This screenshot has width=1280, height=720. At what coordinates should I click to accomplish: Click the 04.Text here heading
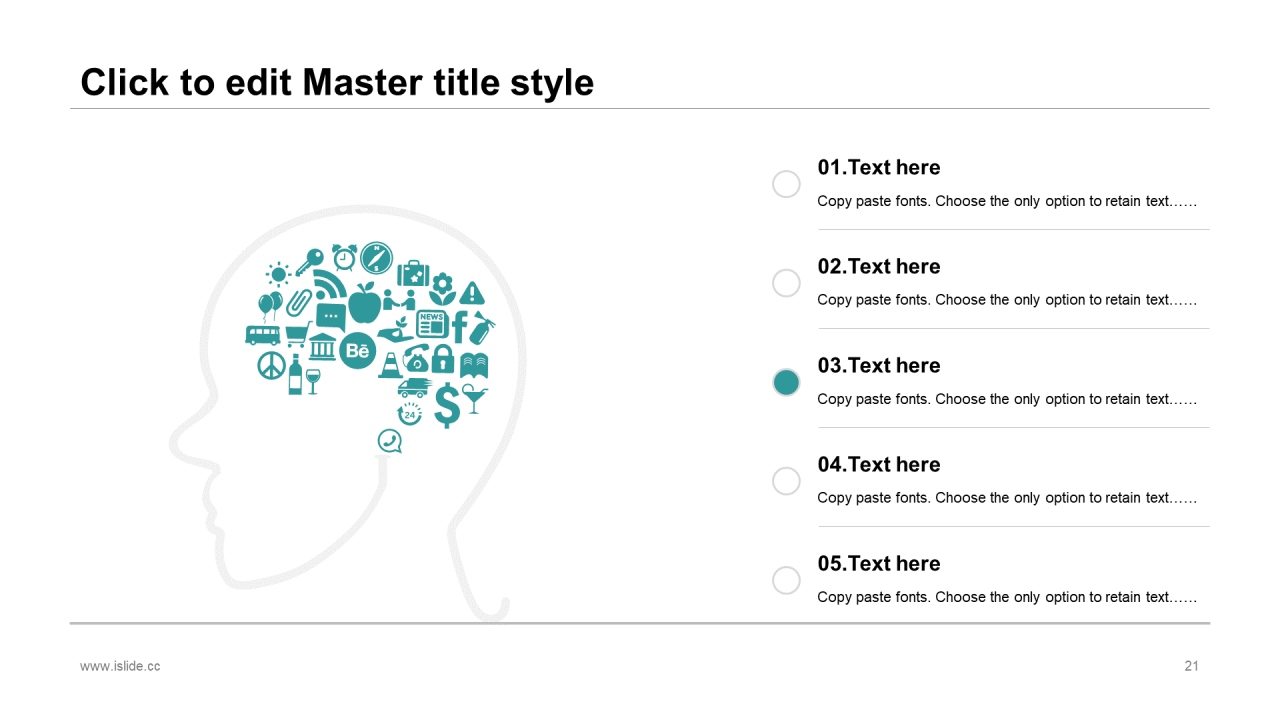point(879,464)
